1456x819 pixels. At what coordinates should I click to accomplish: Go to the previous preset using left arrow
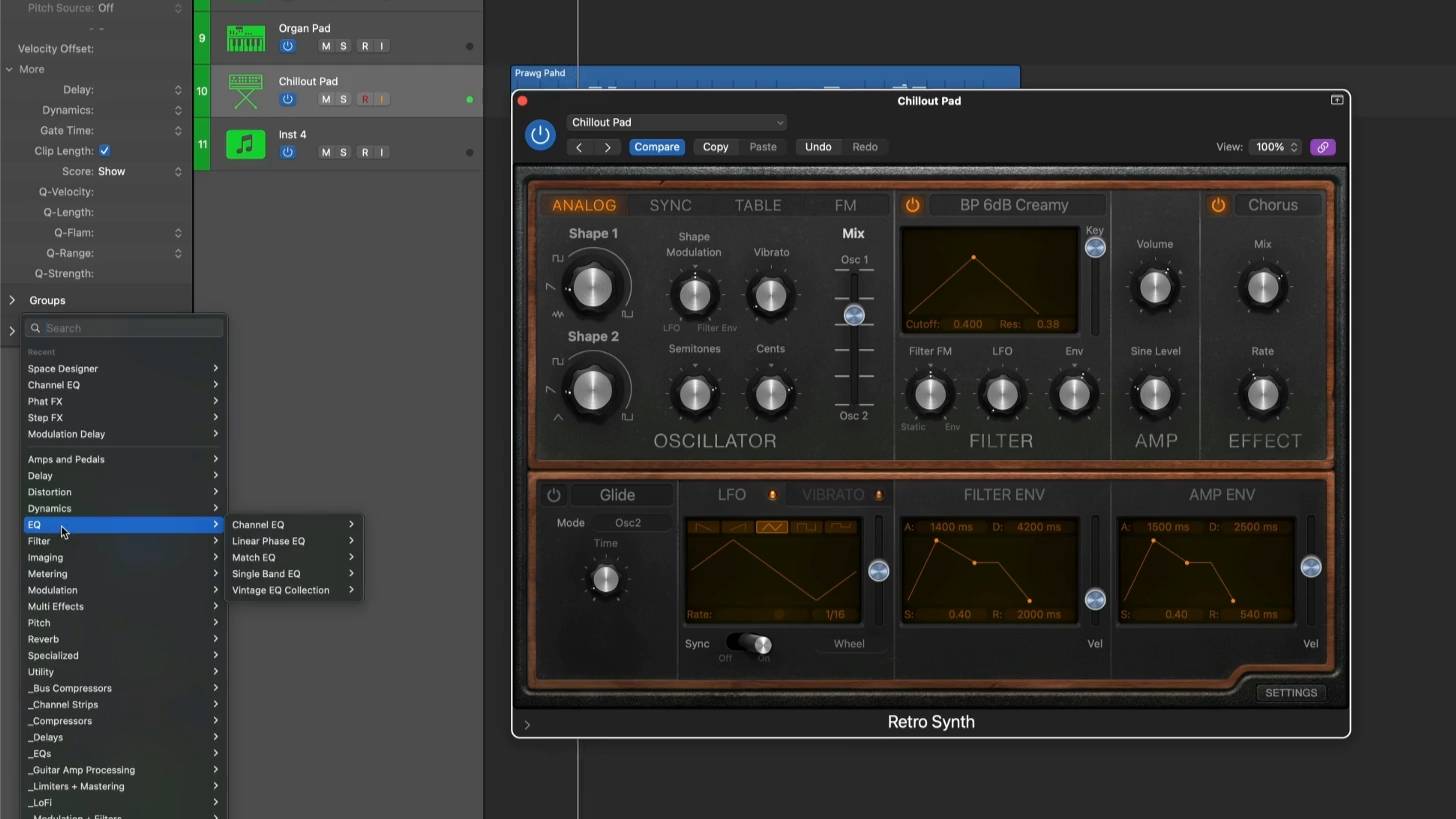pyautogui.click(x=579, y=147)
